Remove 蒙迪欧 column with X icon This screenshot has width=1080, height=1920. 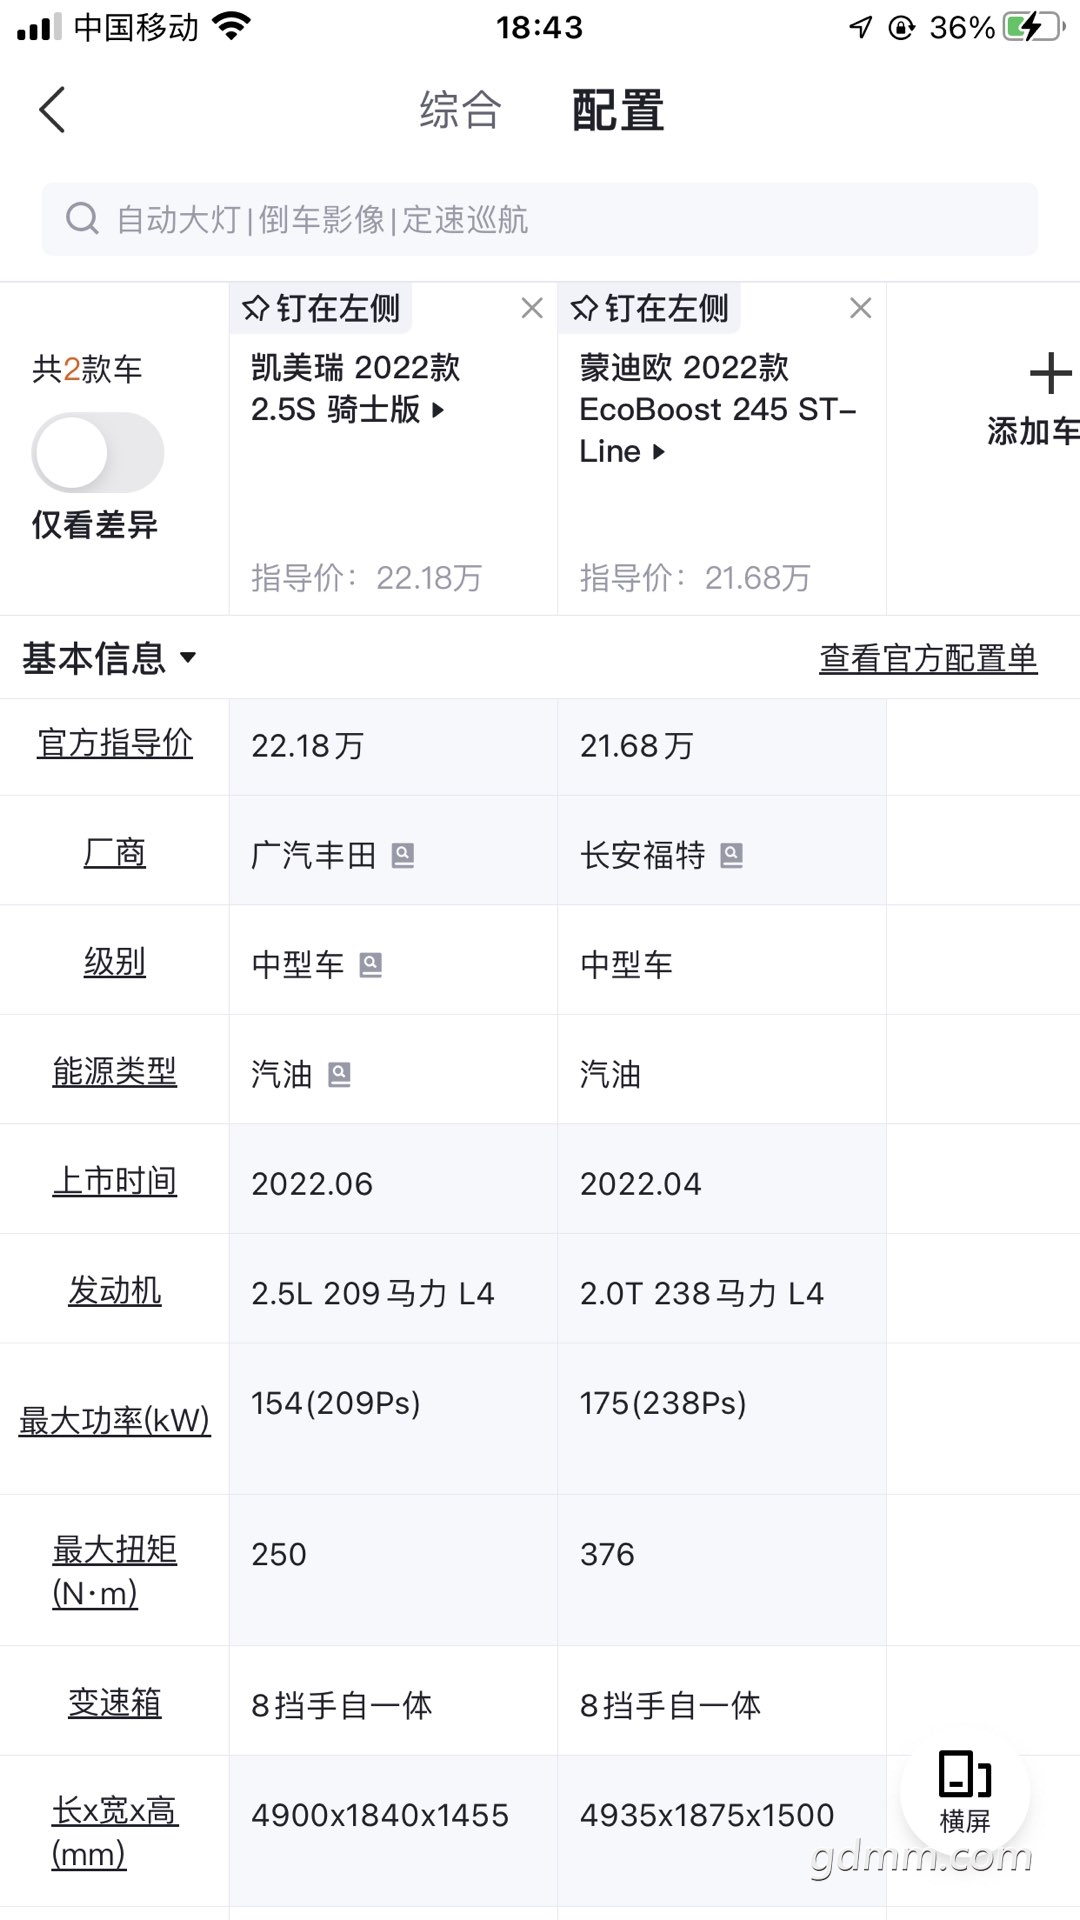(860, 308)
